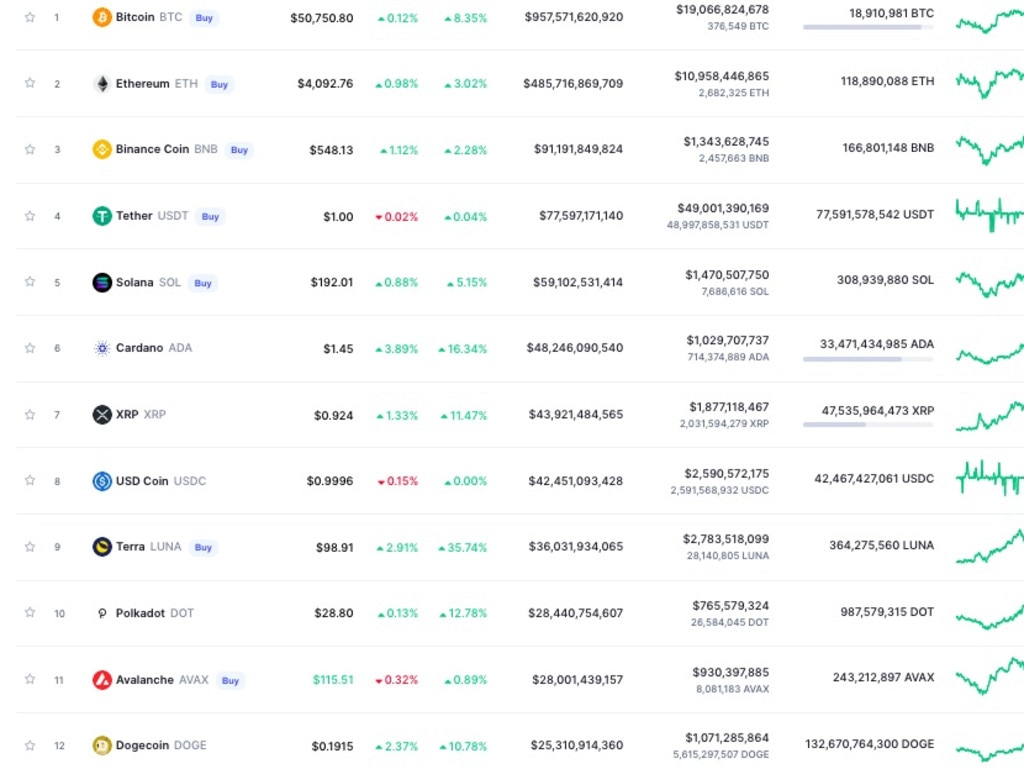1024x769 pixels.
Task: Mark Solana as favorite with star
Action: pyautogui.click(x=30, y=281)
